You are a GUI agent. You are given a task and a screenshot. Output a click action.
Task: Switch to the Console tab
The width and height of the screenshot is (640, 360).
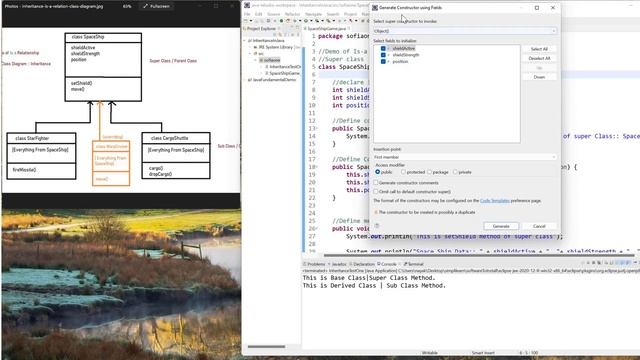click(x=387, y=264)
